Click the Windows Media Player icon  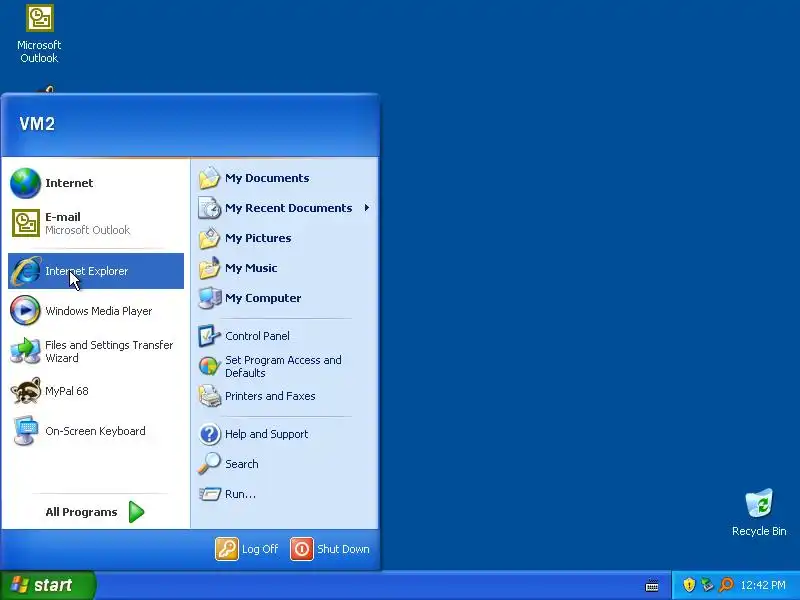coord(25,310)
